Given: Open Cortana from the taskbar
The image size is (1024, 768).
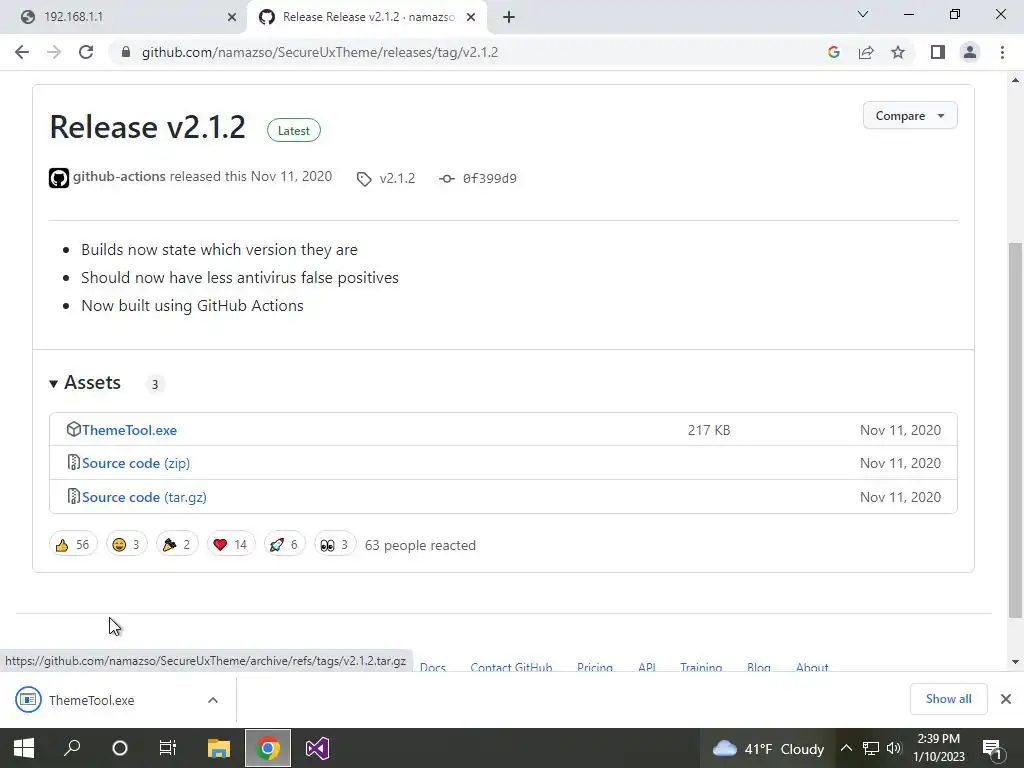Looking at the screenshot, I should (x=120, y=748).
